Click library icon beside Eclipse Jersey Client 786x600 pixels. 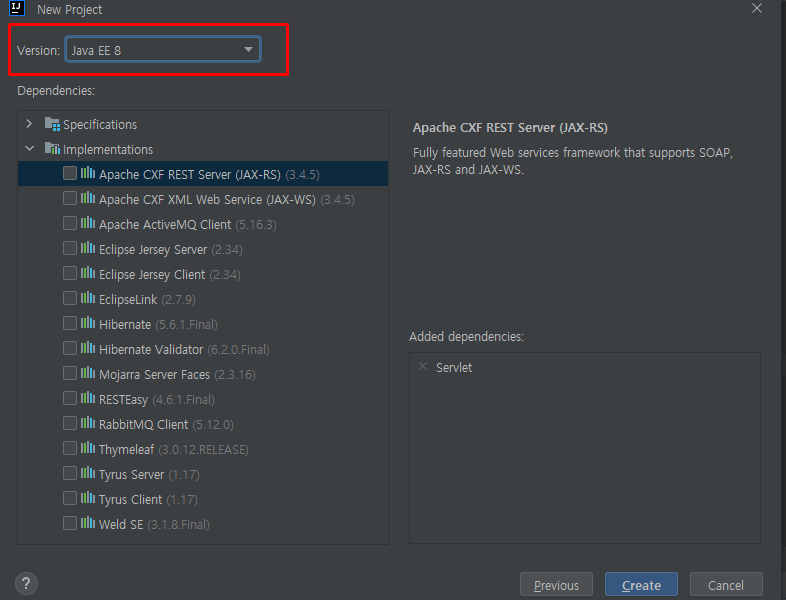point(88,273)
